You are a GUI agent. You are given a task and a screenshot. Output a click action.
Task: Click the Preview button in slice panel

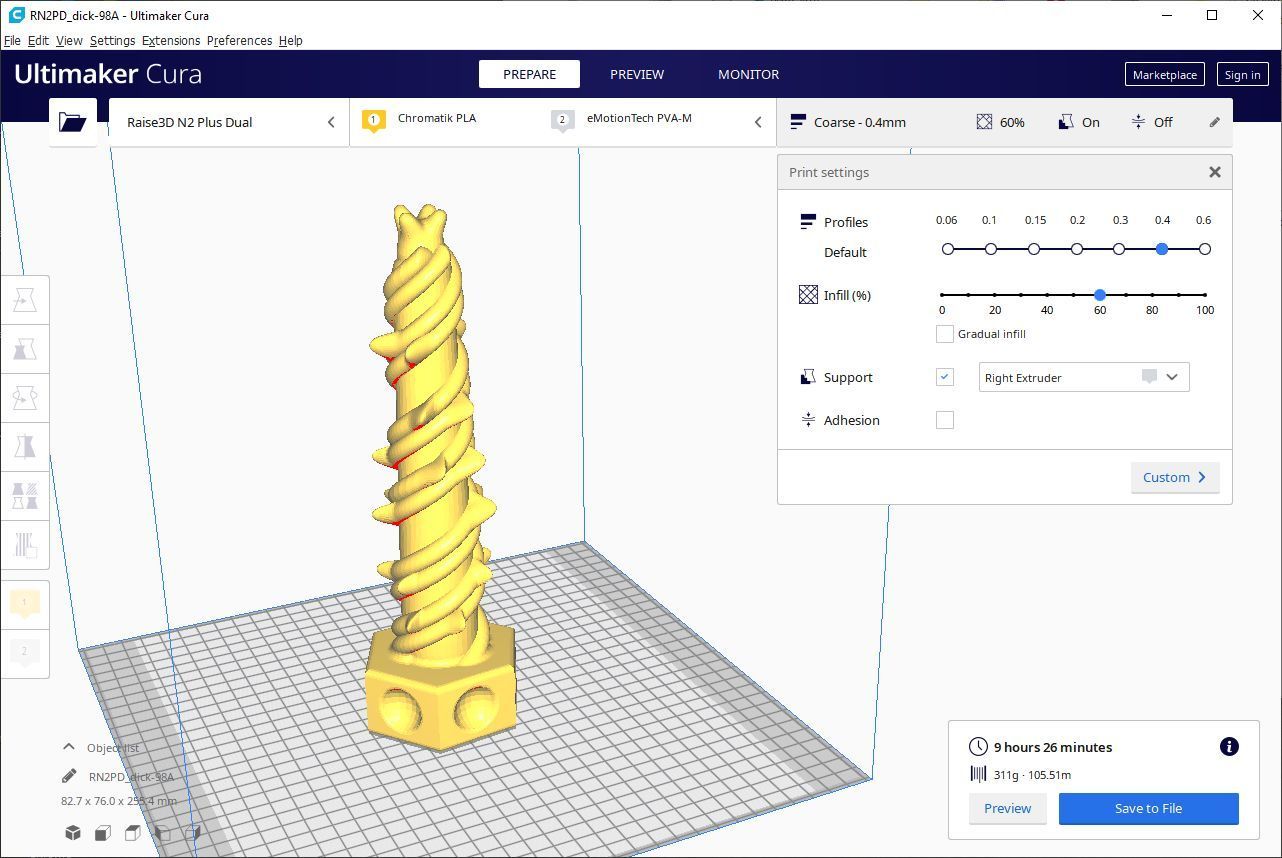point(1007,808)
